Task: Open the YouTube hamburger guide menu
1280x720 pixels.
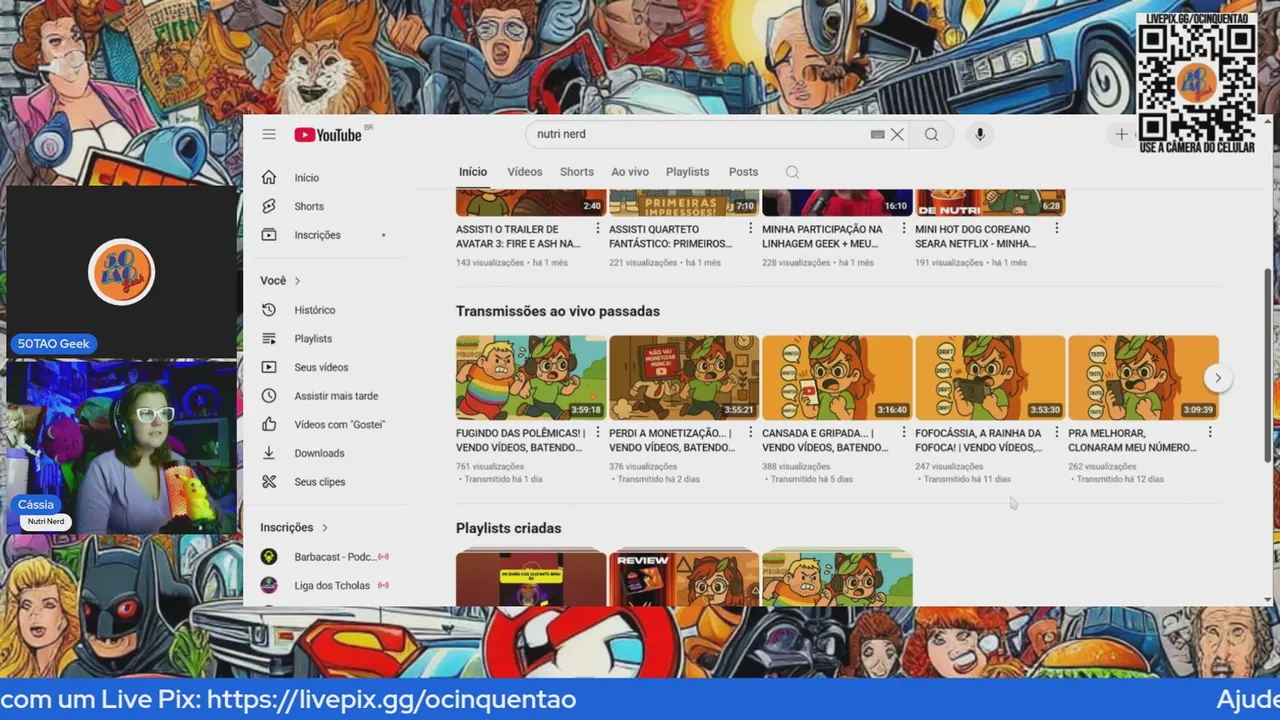Action: pos(269,134)
